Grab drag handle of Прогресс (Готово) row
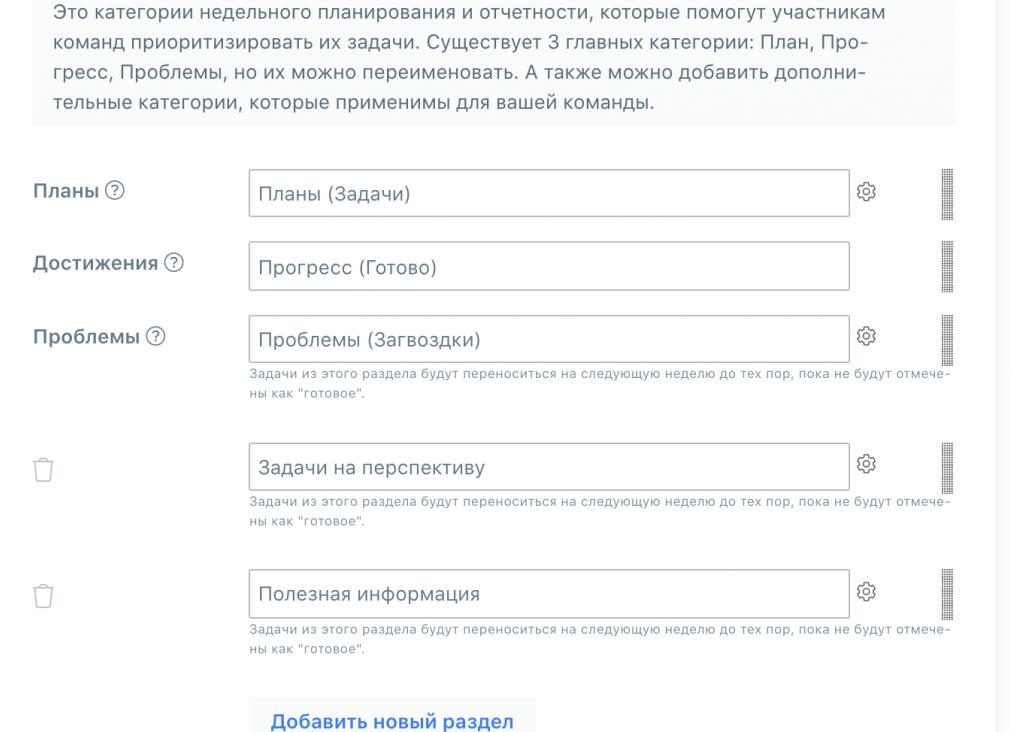 click(x=947, y=267)
